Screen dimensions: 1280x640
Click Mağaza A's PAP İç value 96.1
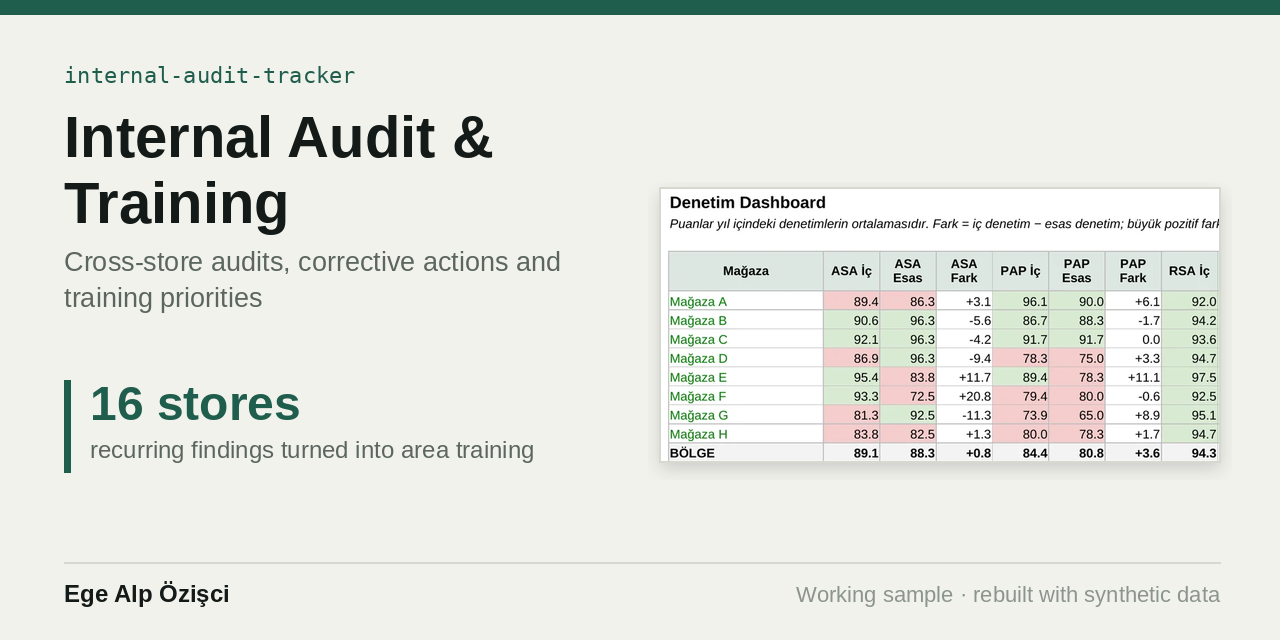pos(1021,302)
